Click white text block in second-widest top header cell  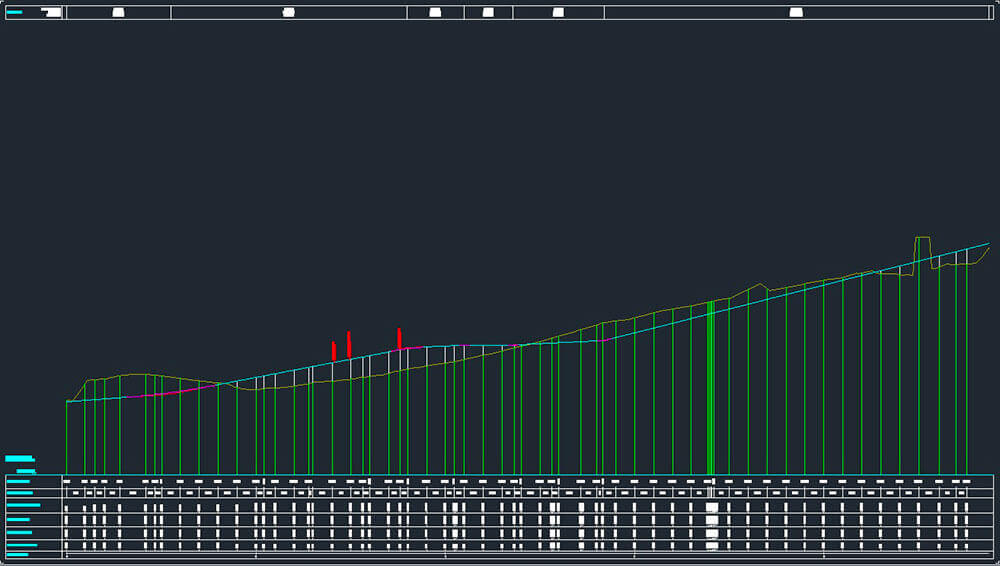pyautogui.click(x=289, y=12)
